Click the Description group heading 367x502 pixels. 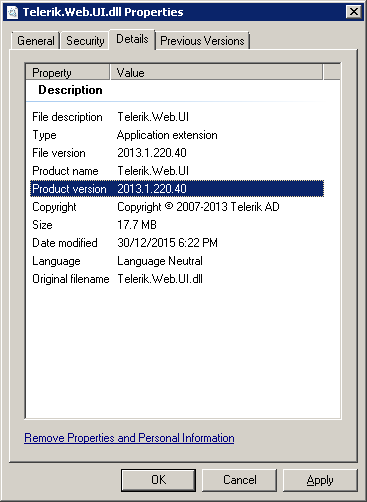tap(70, 90)
